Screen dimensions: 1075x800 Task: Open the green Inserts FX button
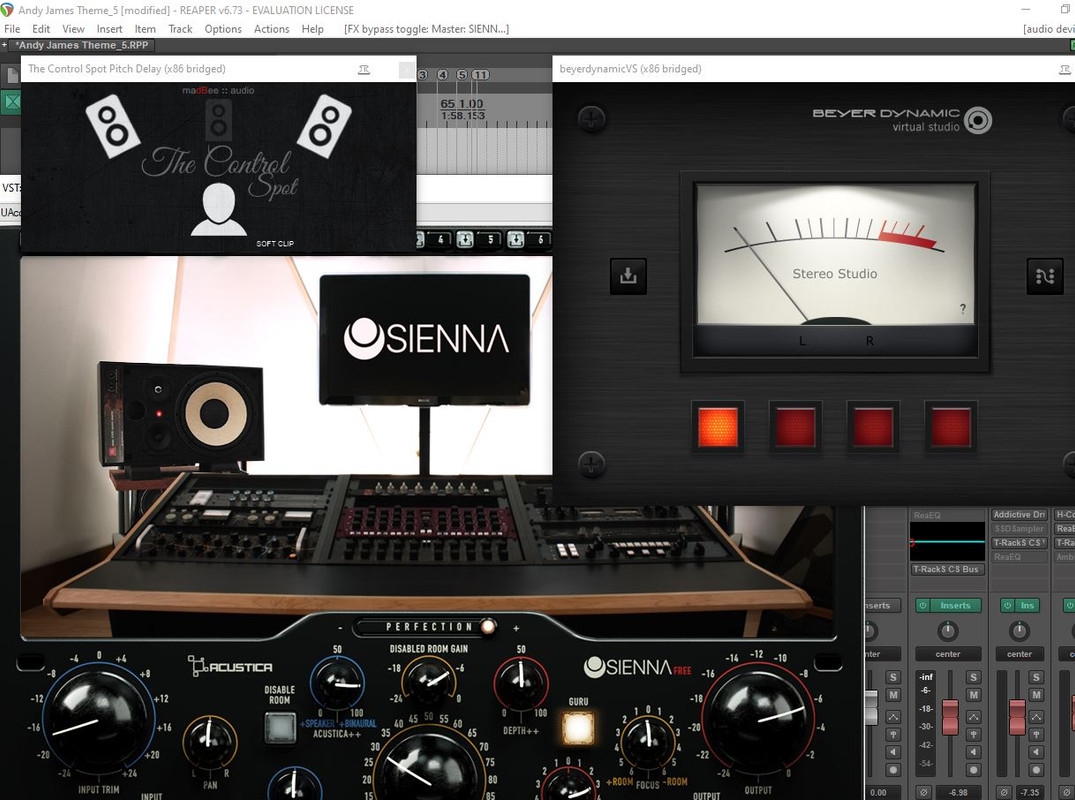pyautogui.click(x=955, y=605)
